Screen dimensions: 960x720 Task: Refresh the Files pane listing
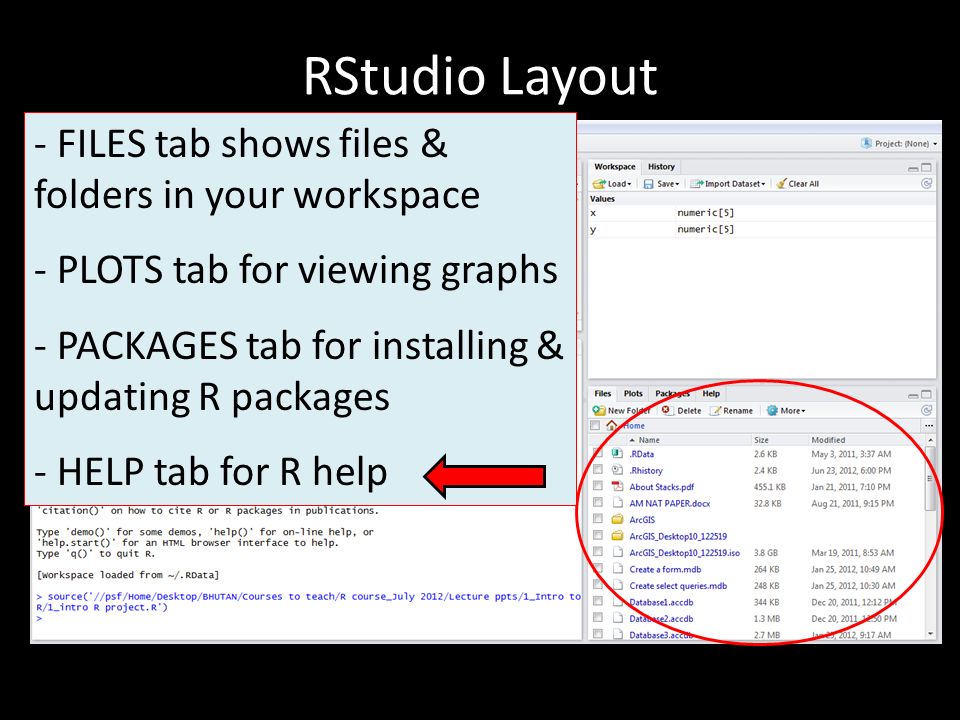coord(927,410)
